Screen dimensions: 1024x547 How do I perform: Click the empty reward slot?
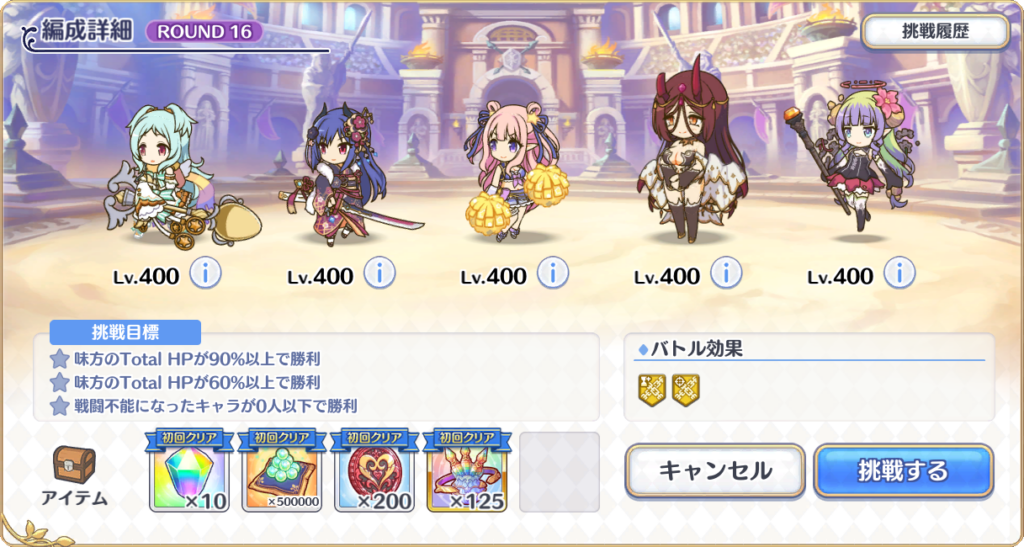(x=559, y=472)
